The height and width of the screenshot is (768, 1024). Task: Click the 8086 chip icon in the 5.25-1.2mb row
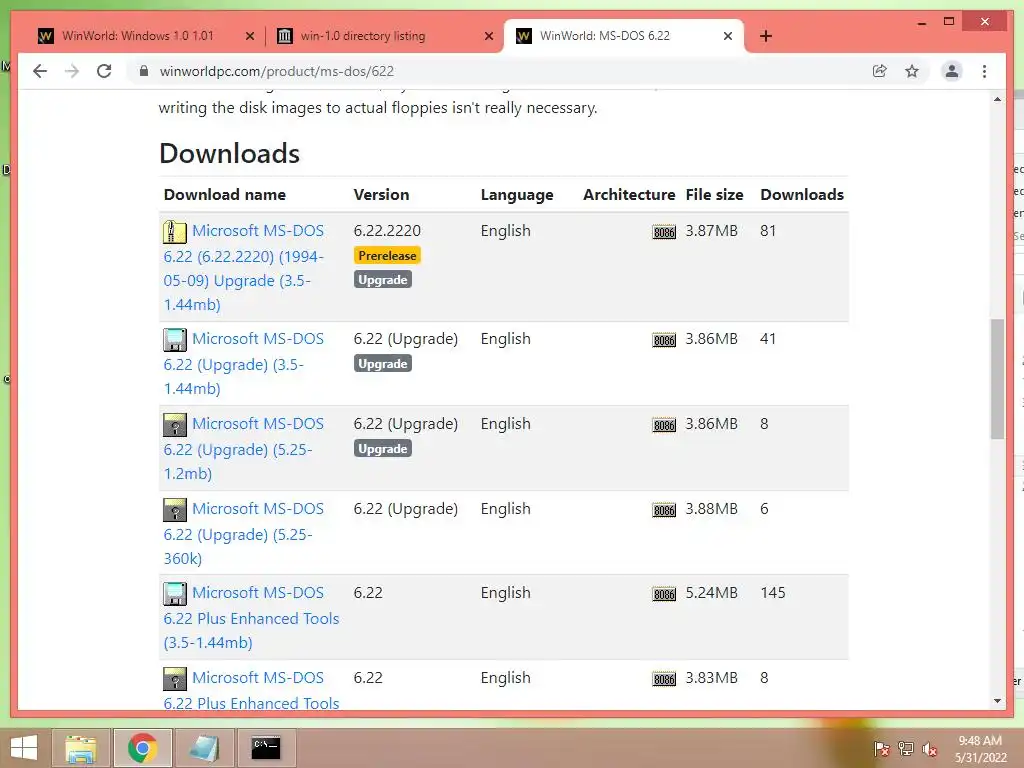[664, 425]
